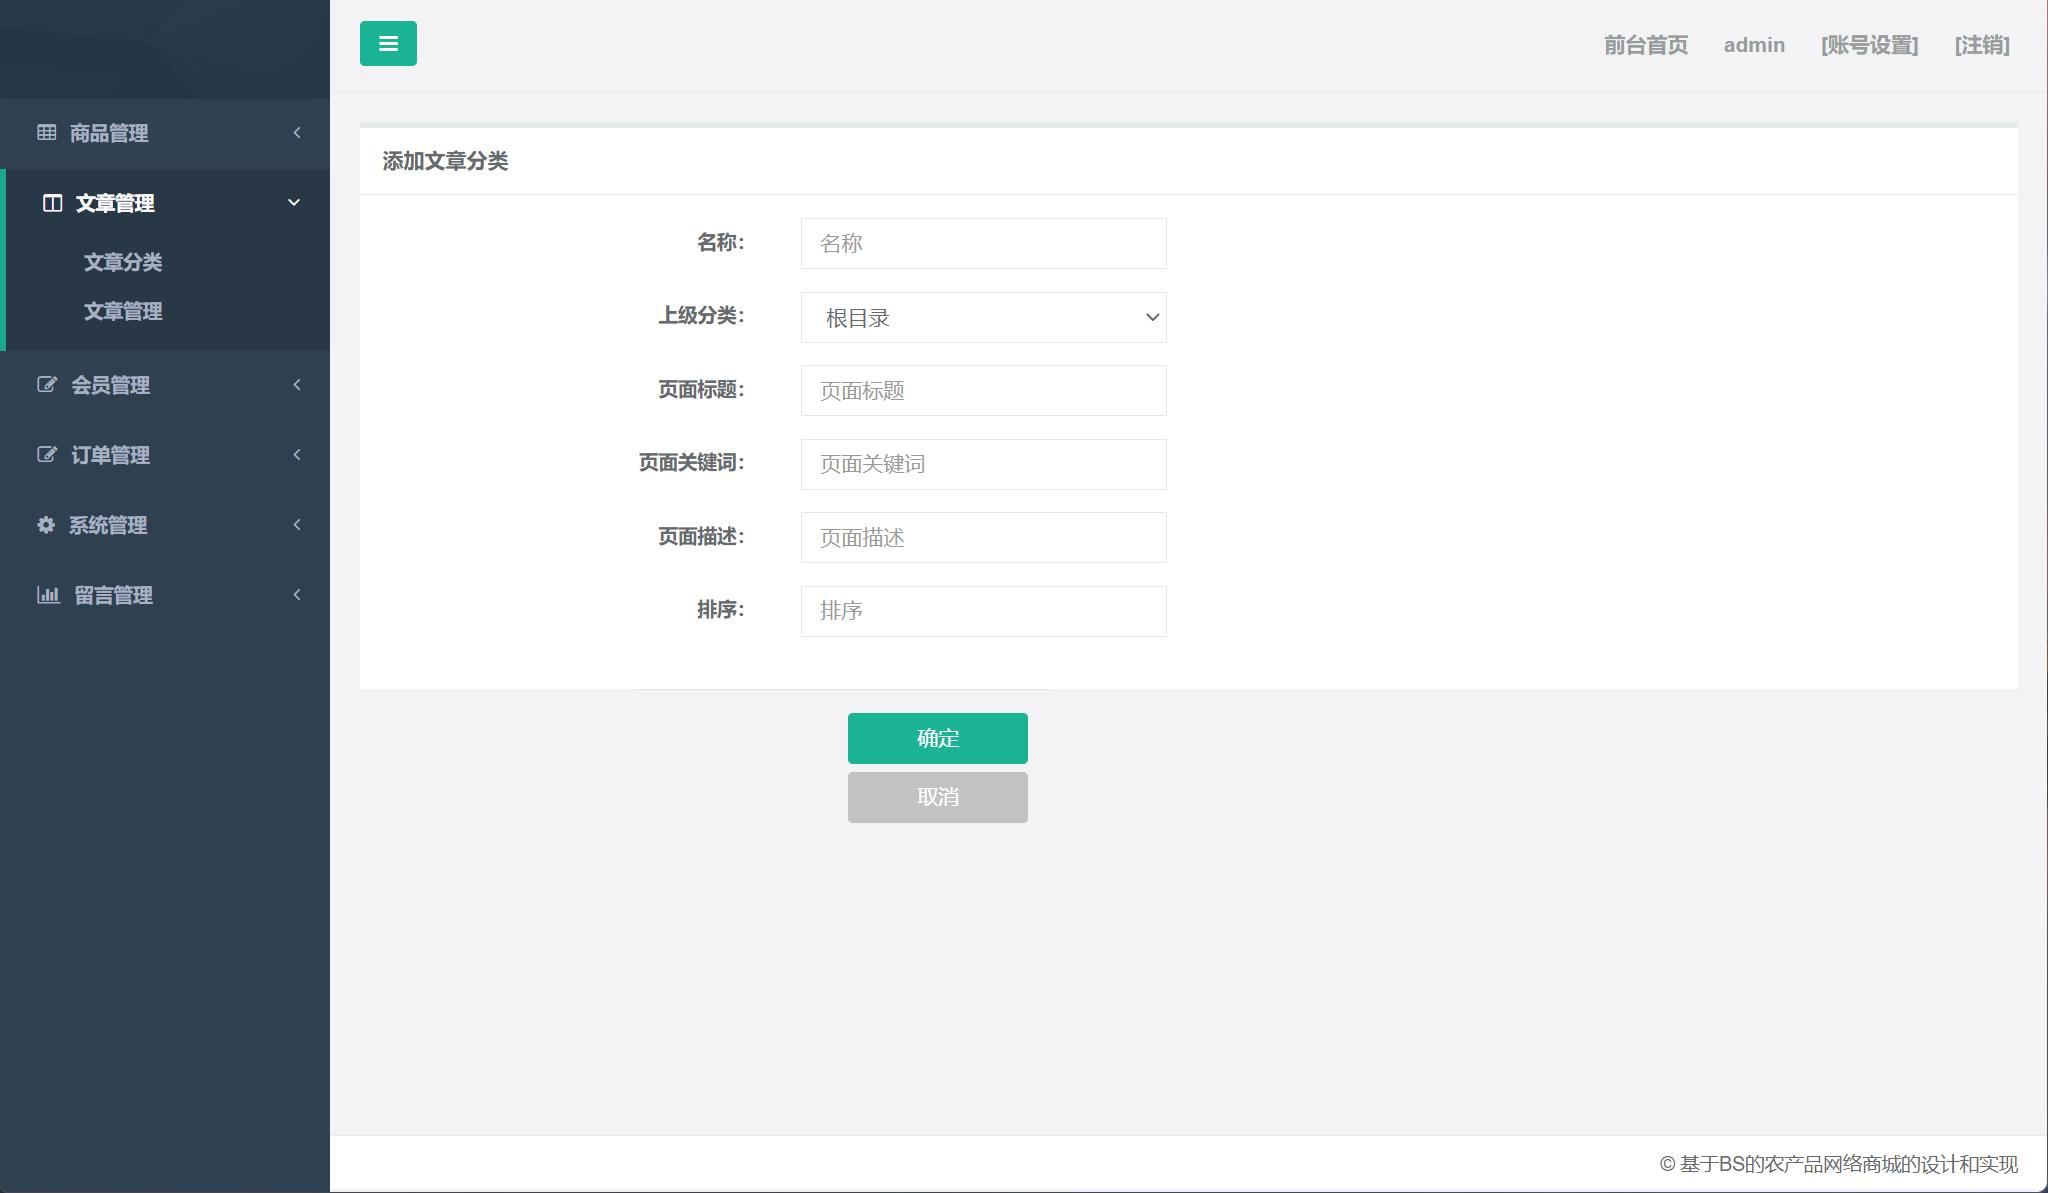
Task: Switch to 文章管理 submenu entry
Action: point(122,311)
